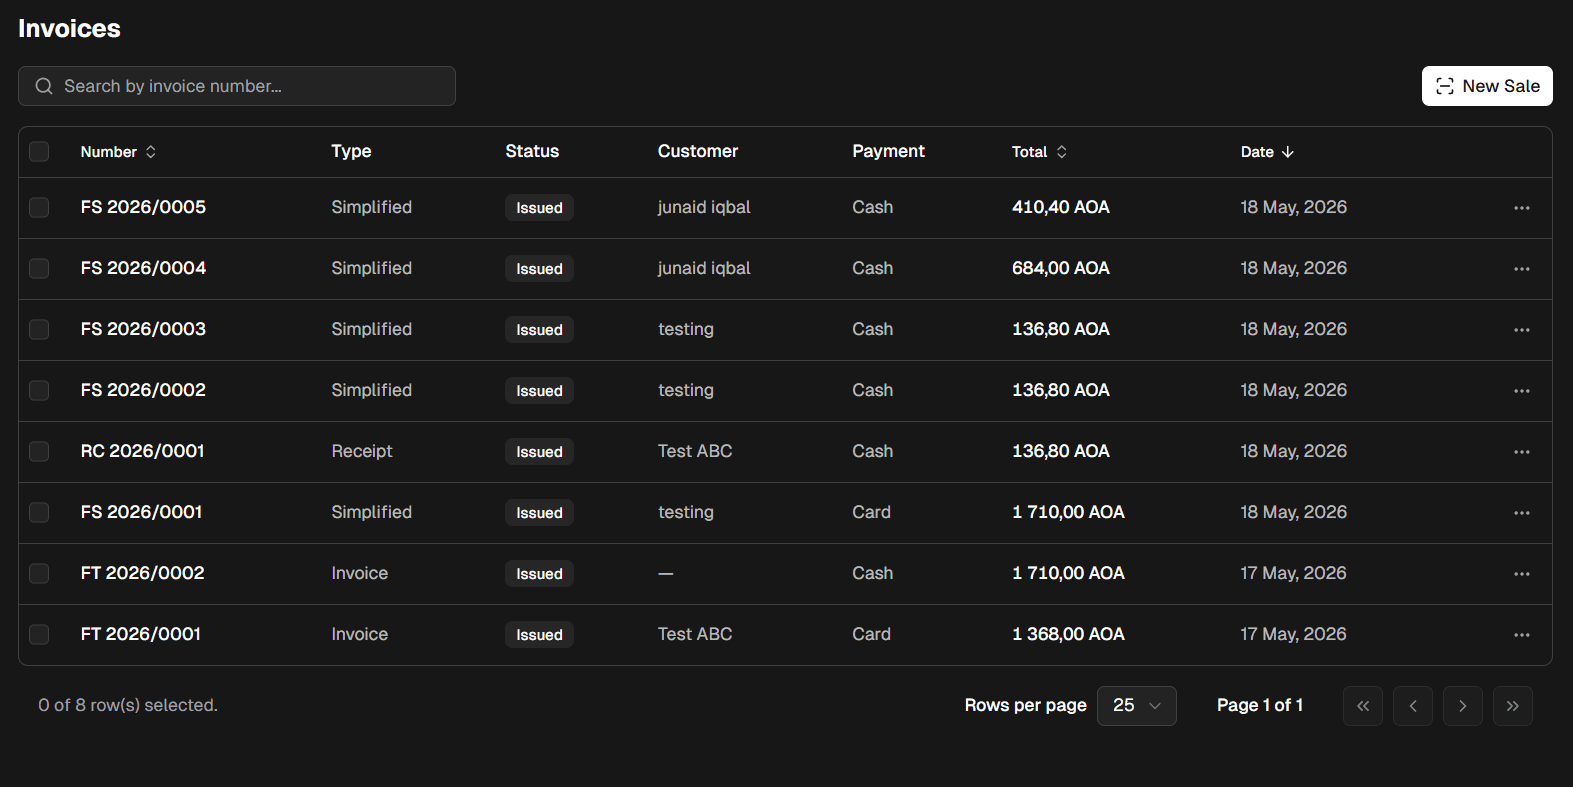Open actions menu for FS 2026/0005
The image size is (1573, 787).
[x=1522, y=208]
